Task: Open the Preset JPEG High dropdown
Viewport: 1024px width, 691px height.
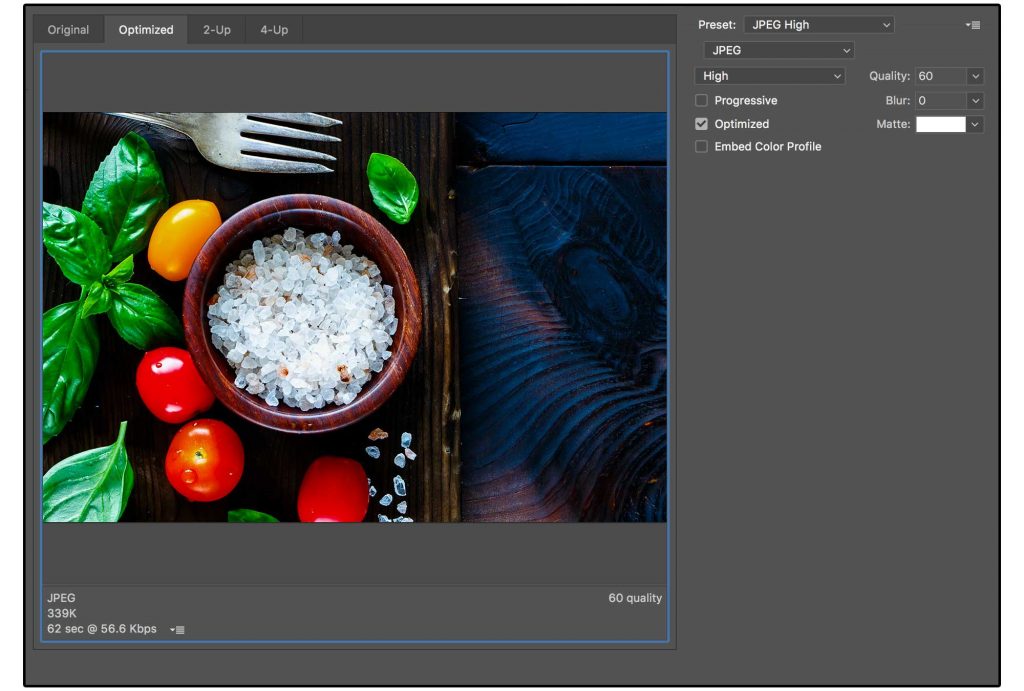Action: click(x=819, y=25)
